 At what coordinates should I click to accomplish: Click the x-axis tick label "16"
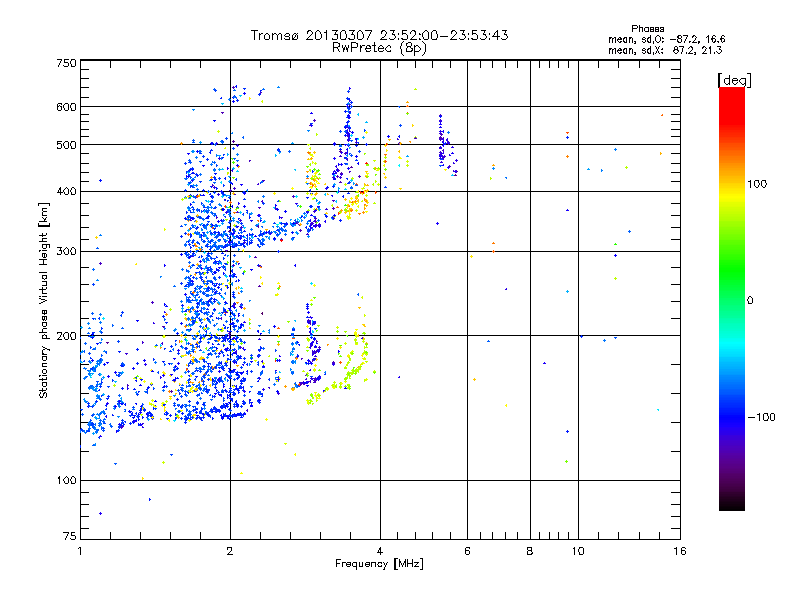pos(680,551)
